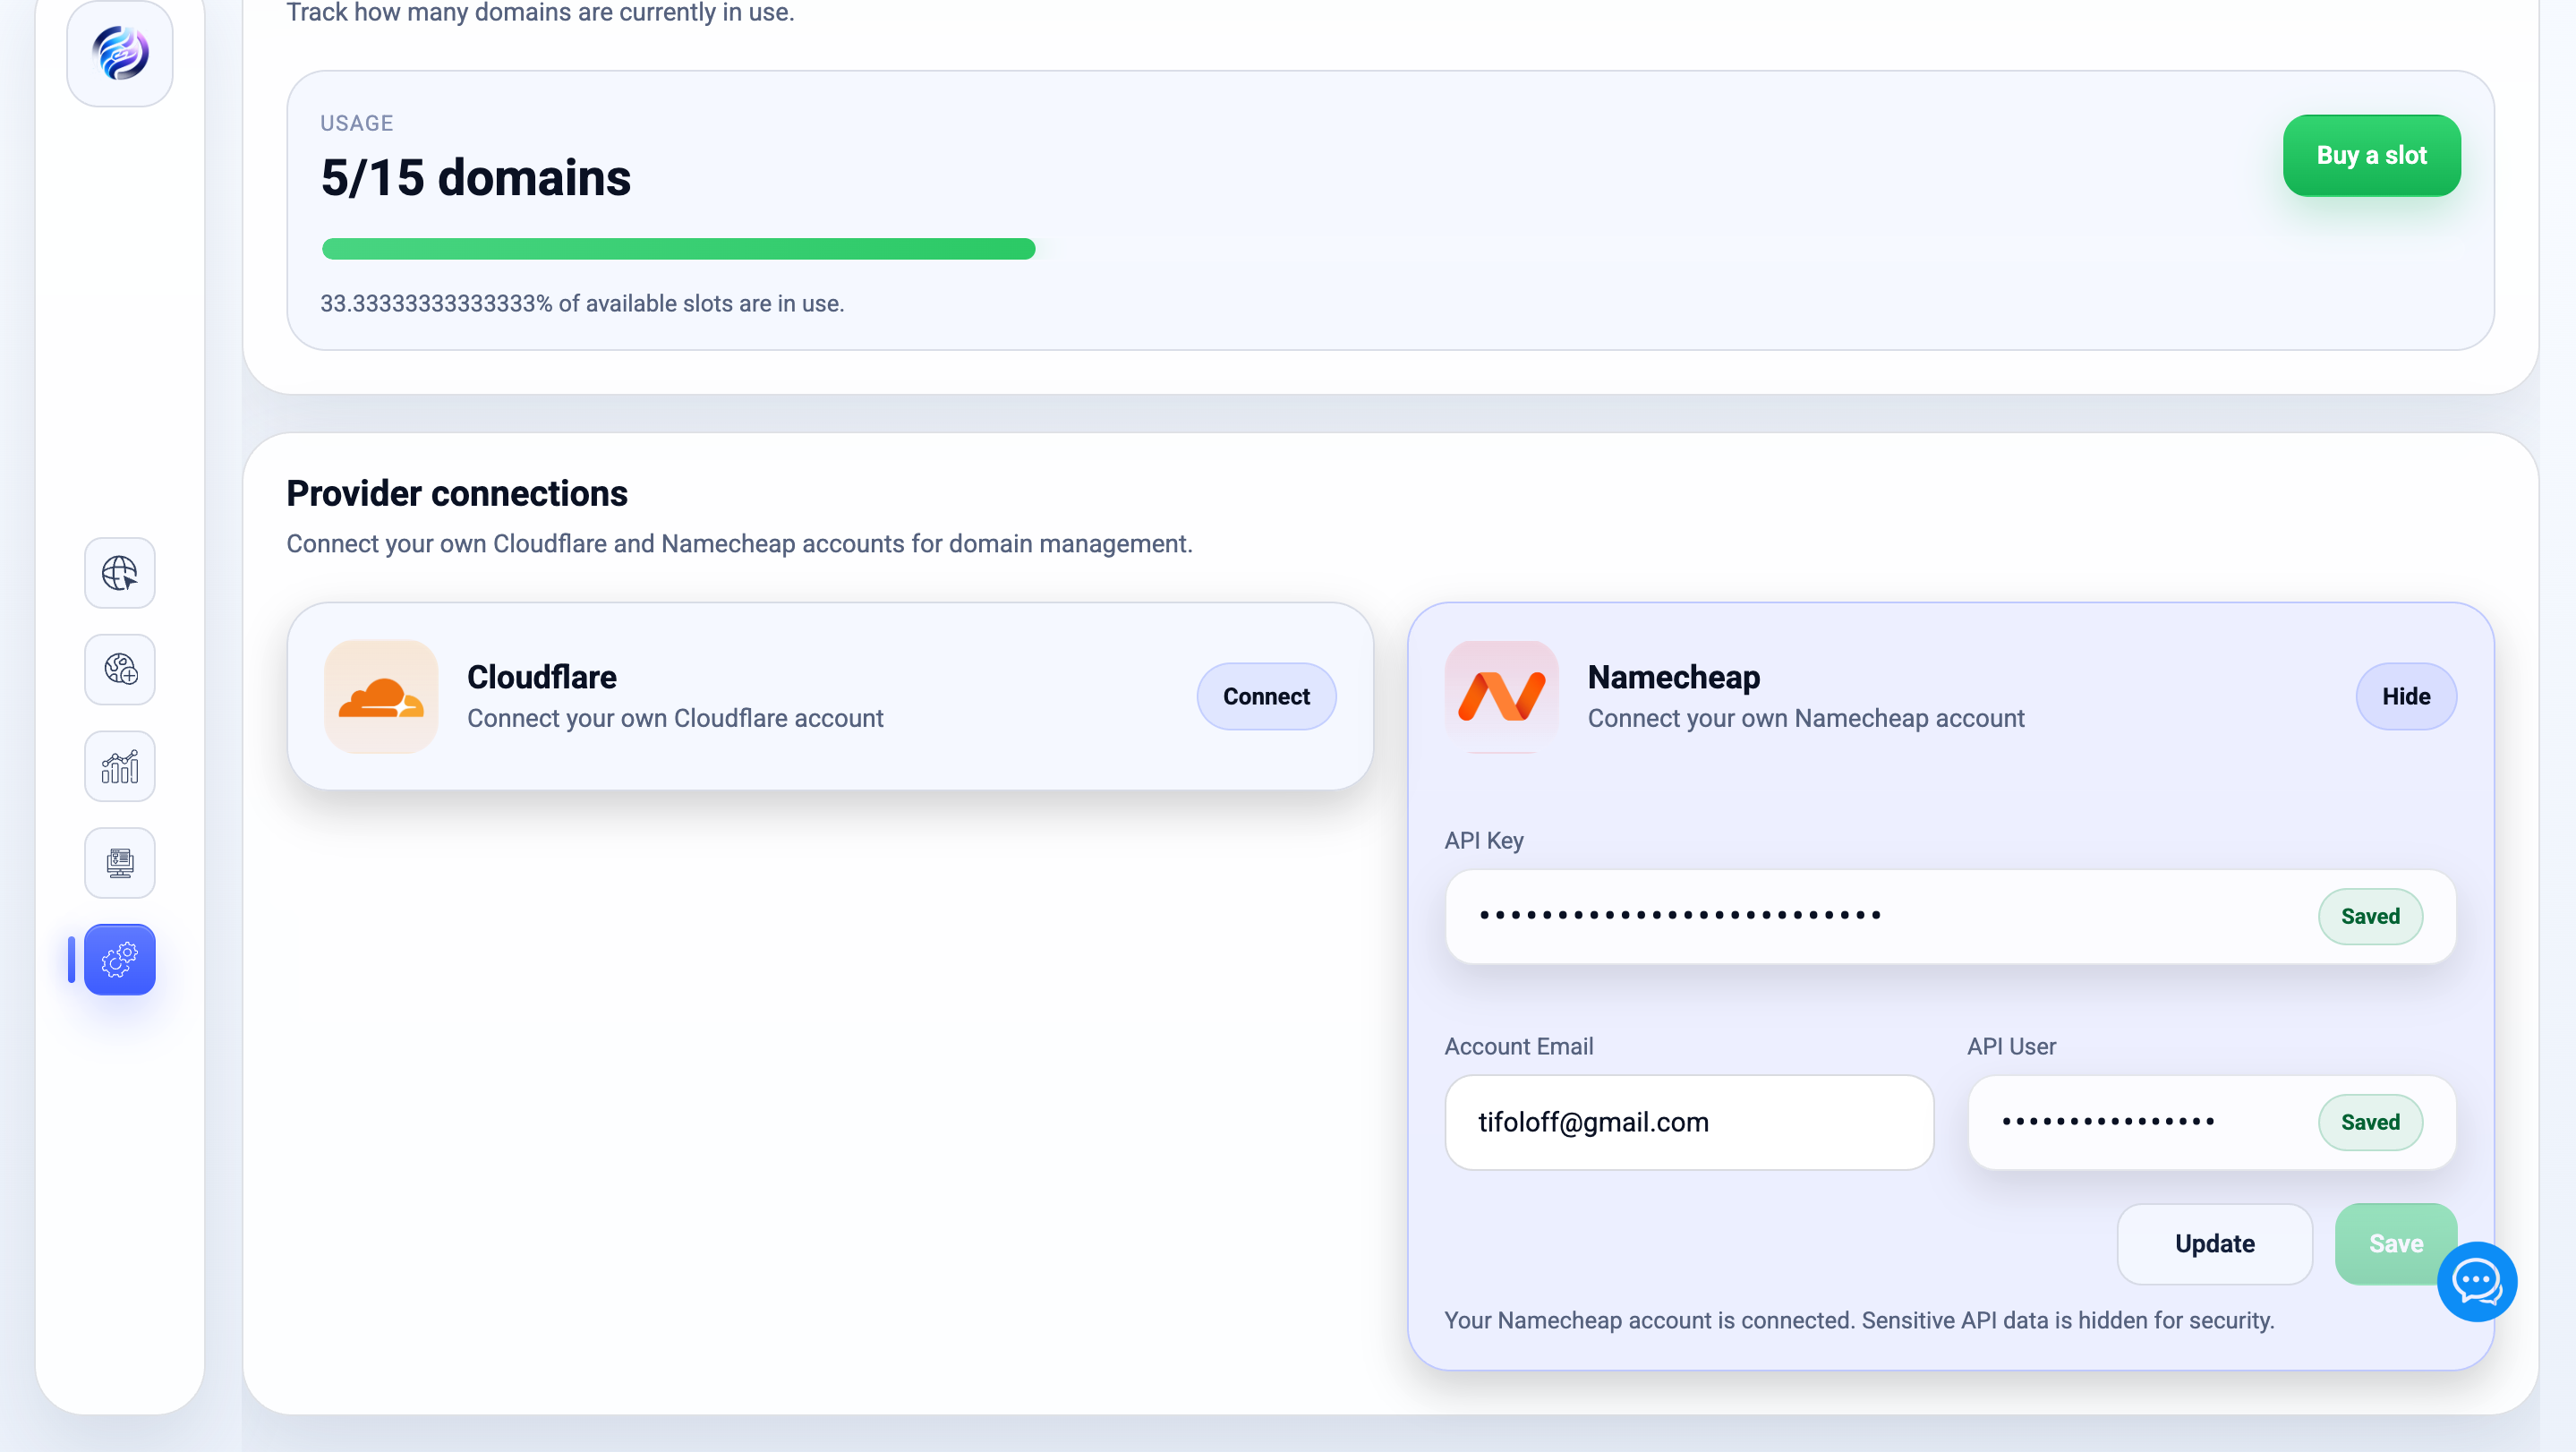2576x1452 pixels.
Task: Select the add-domain globe icon in sidebar
Action: pos(119,669)
